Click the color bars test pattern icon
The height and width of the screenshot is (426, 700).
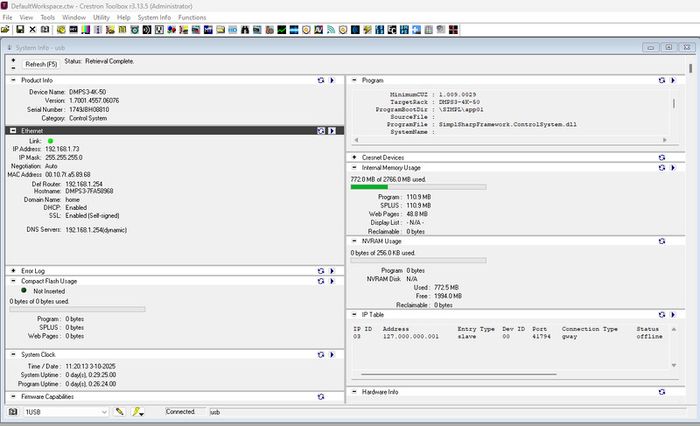pos(86,29)
